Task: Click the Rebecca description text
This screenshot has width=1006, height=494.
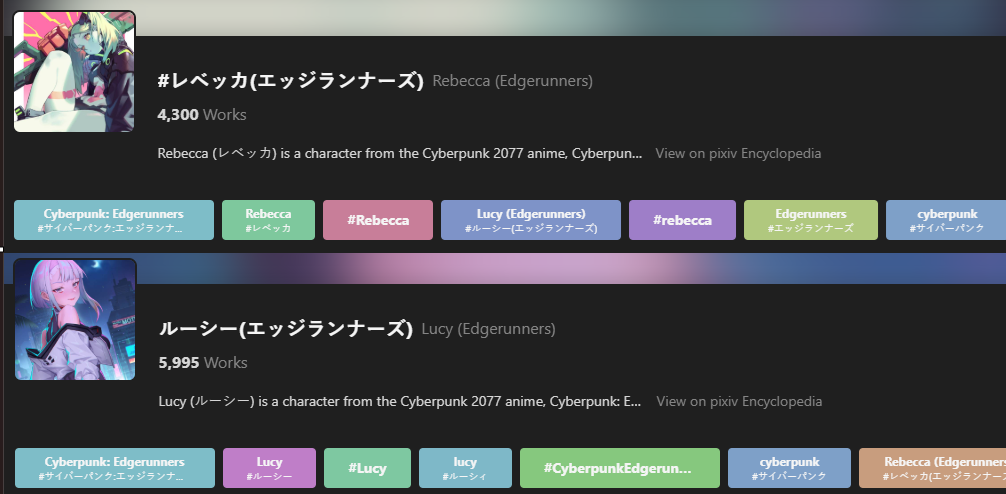Action: pos(400,153)
